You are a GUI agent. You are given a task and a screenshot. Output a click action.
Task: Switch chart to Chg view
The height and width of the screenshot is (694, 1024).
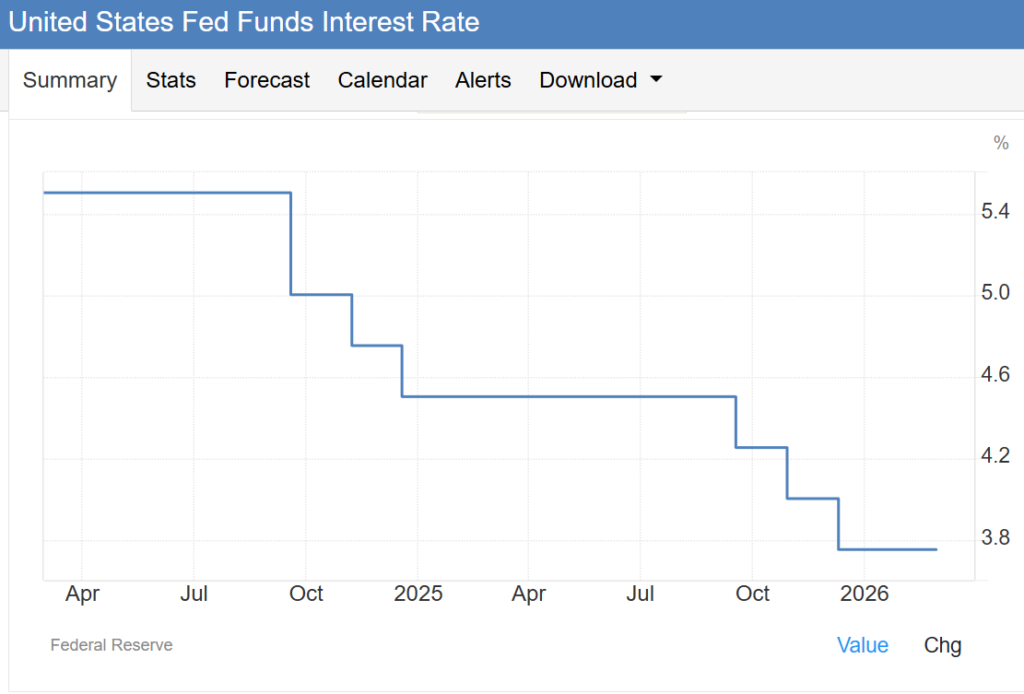coord(942,645)
